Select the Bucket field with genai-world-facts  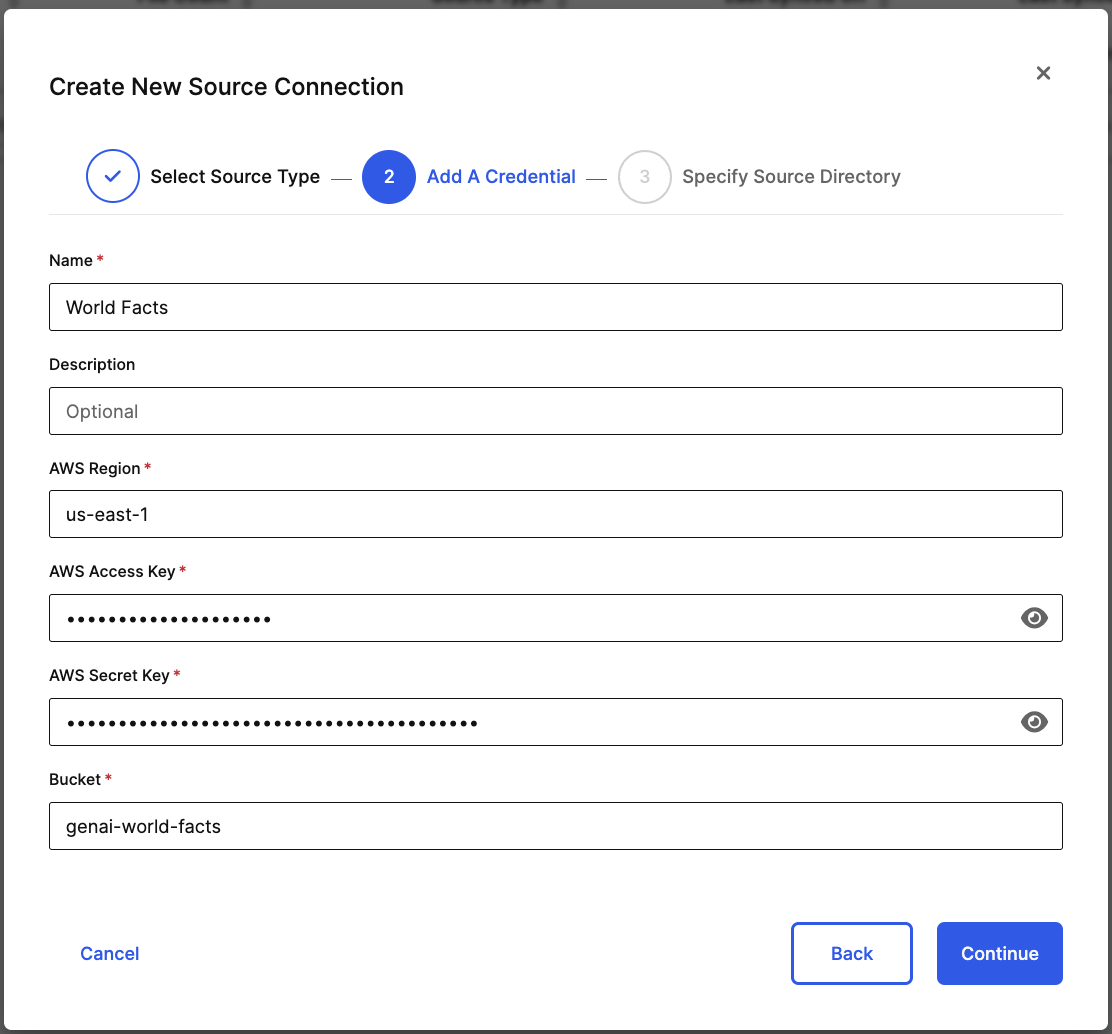pos(555,826)
